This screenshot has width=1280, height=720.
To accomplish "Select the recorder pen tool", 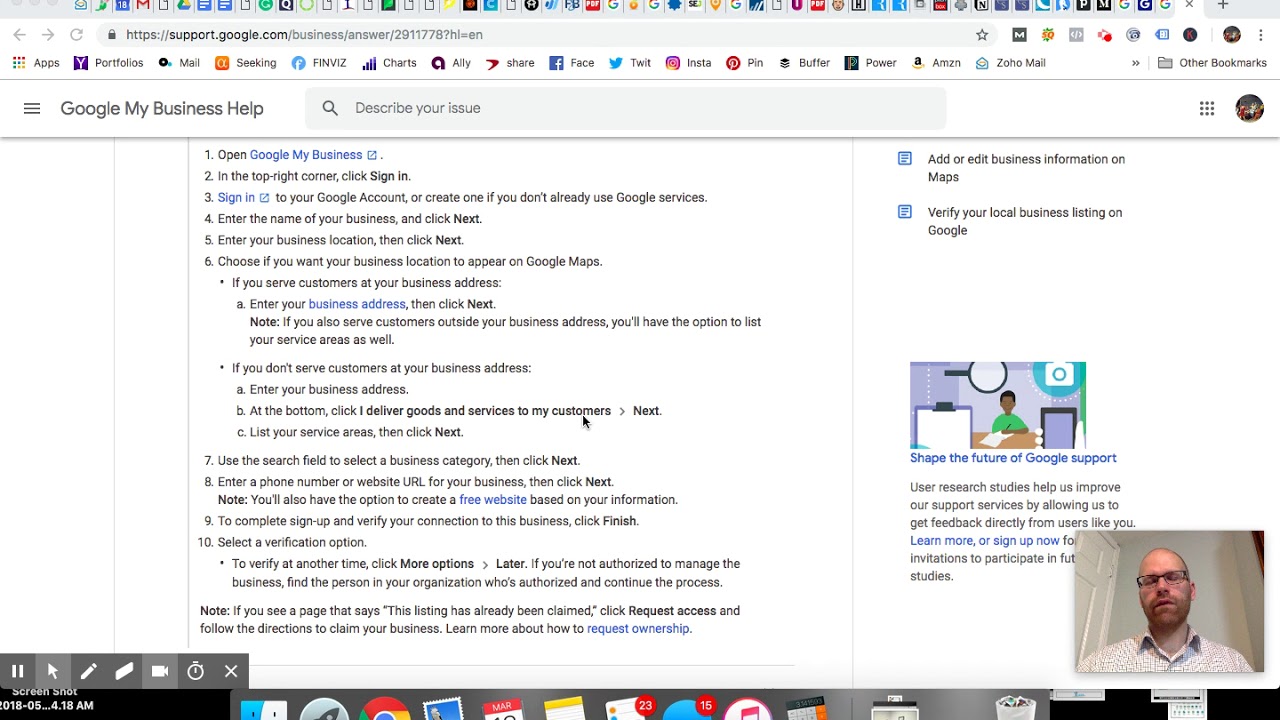I will click(88, 671).
